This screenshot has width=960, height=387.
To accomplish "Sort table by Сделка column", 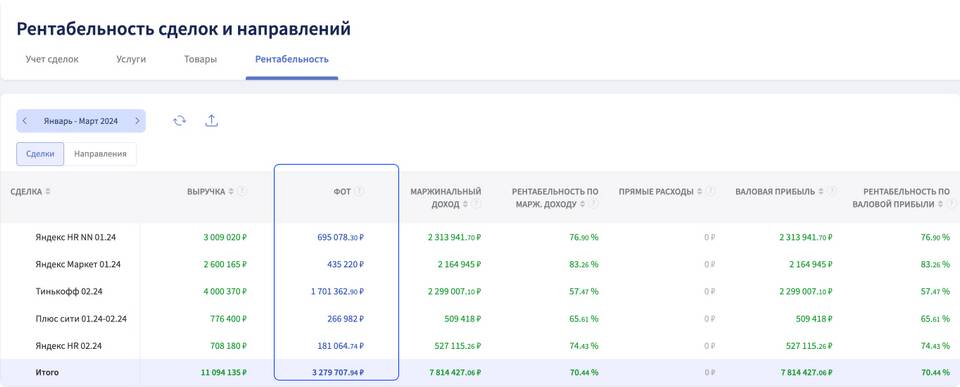I will tap(48, 192).
